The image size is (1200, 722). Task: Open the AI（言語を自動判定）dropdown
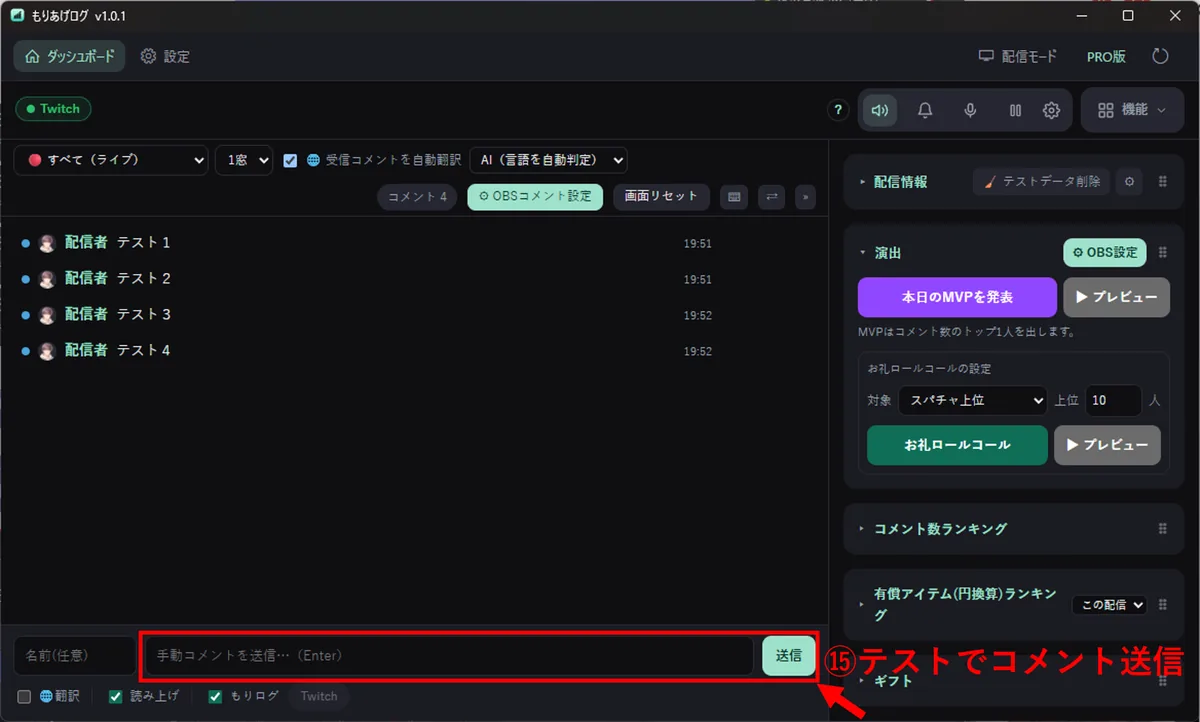click(x=548, y=160)
